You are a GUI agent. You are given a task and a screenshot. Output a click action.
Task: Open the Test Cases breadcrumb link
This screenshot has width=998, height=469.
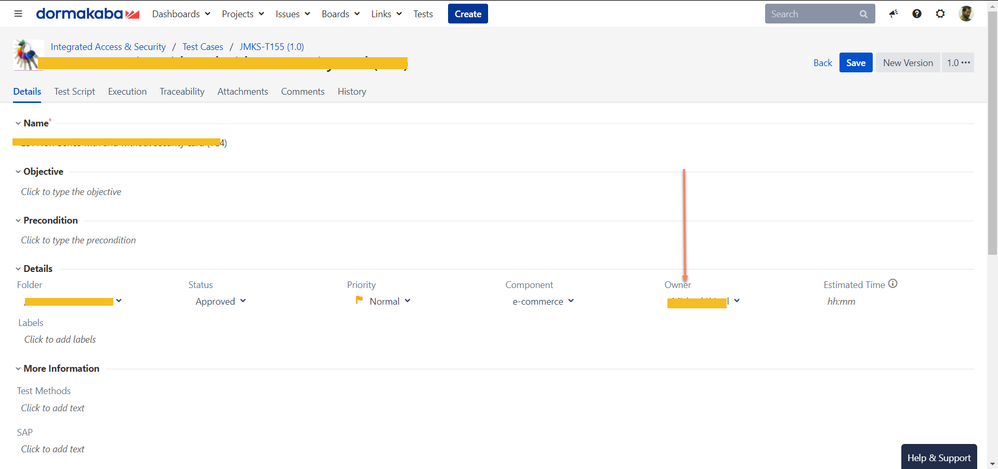[202, 46]
